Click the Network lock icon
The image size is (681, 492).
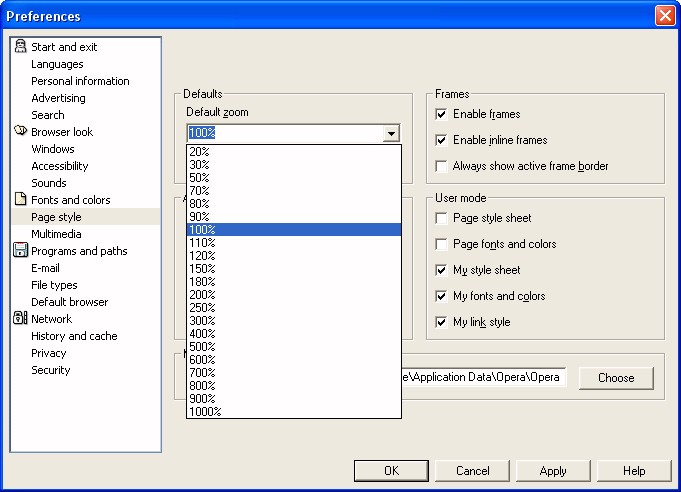tap(20, 319)
